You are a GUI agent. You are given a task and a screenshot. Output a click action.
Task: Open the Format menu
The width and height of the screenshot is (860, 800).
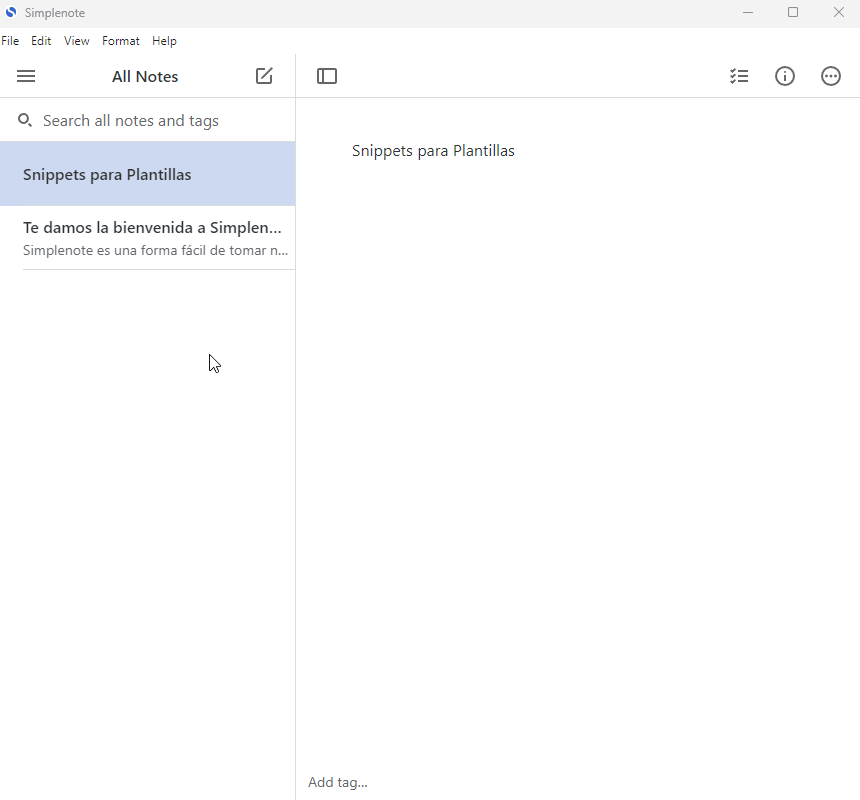point(121,41)
